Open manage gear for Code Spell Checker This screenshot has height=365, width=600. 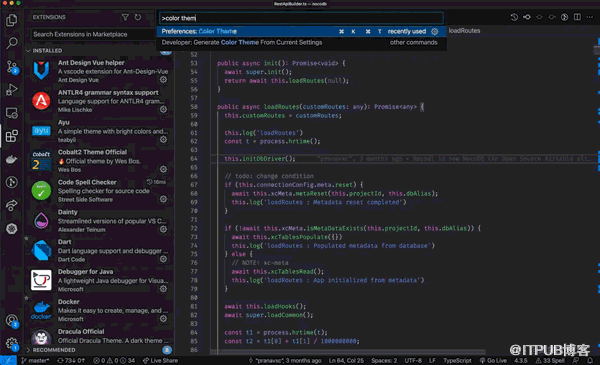[x=163, y=199]
